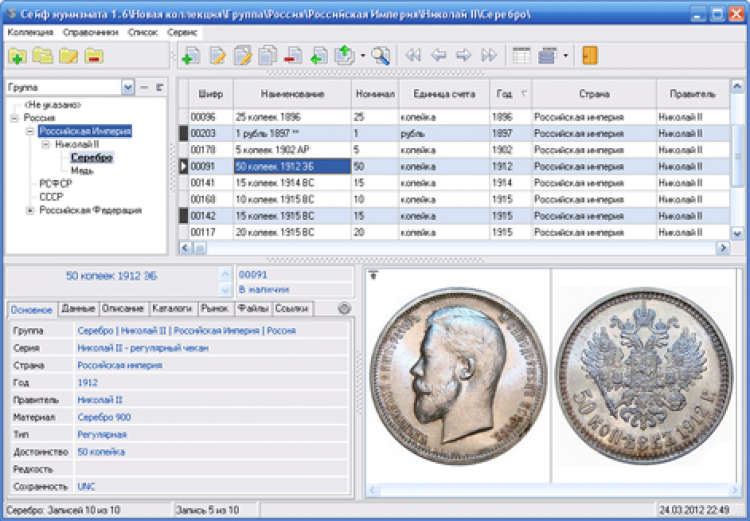750x521 pixels.
Task: Click the Серебро 900 material link
Action: 104,417
